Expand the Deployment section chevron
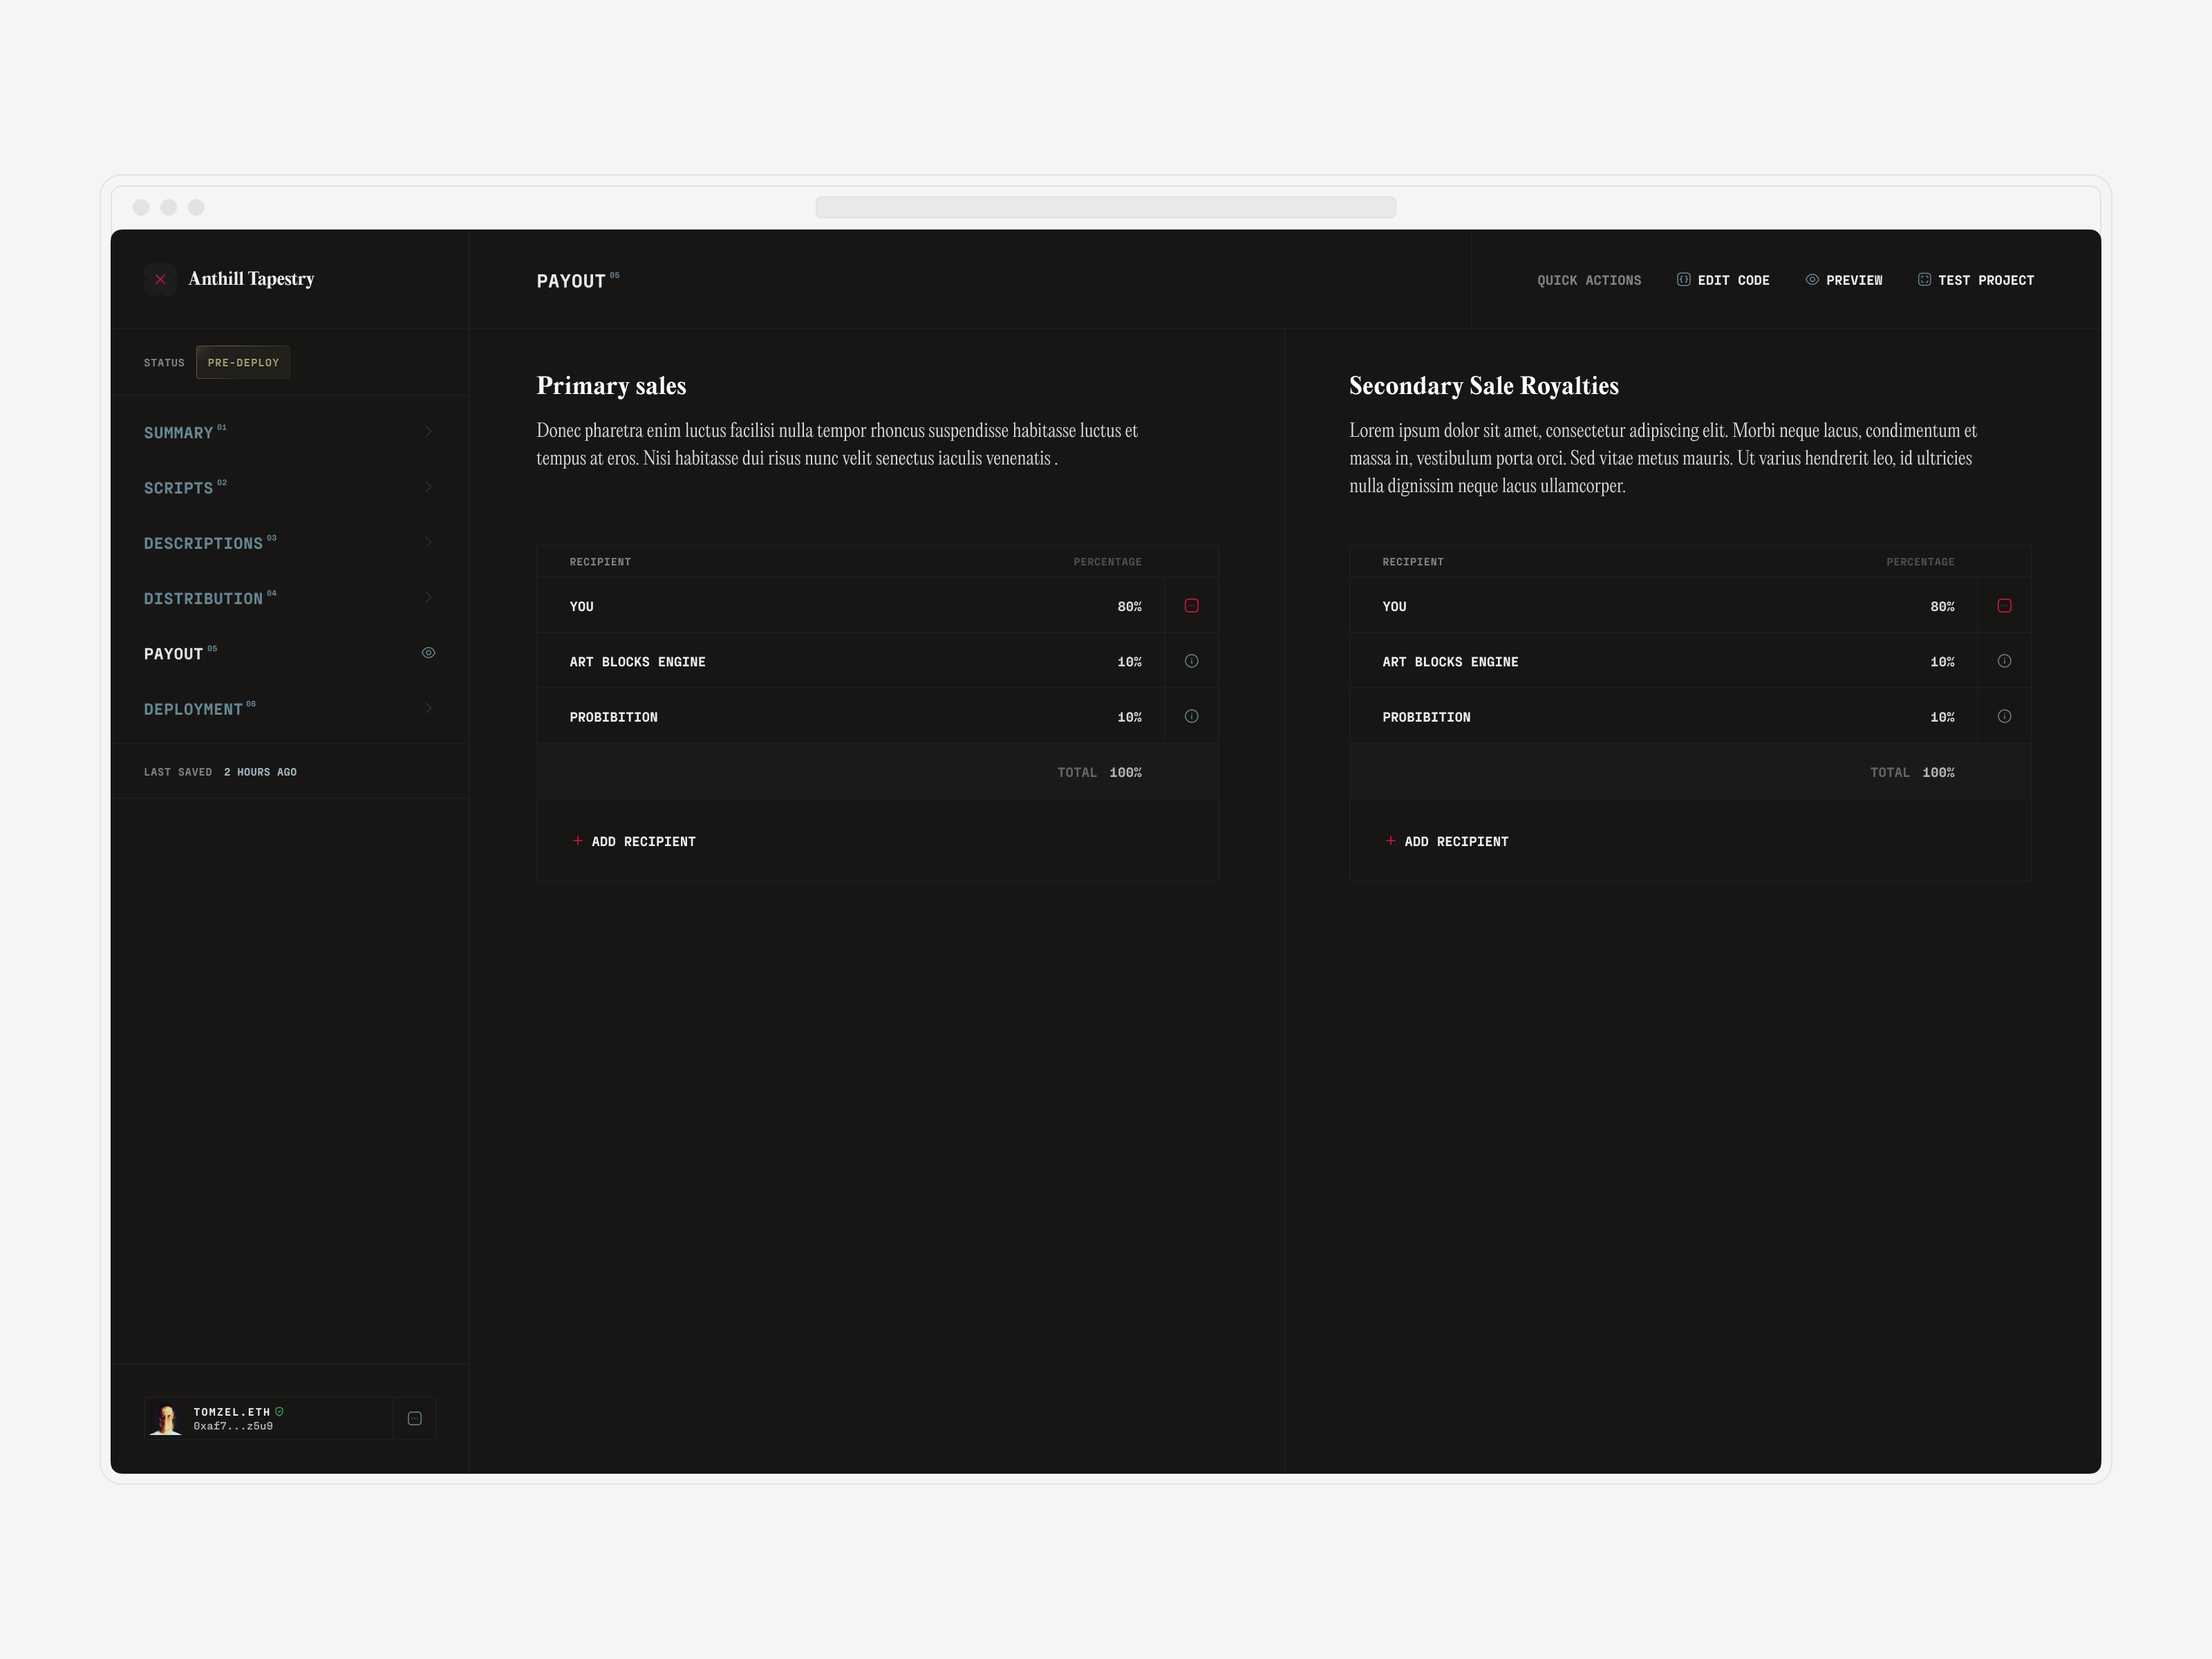This screenshot has width=2212, height=1659. tap(428, 708)
